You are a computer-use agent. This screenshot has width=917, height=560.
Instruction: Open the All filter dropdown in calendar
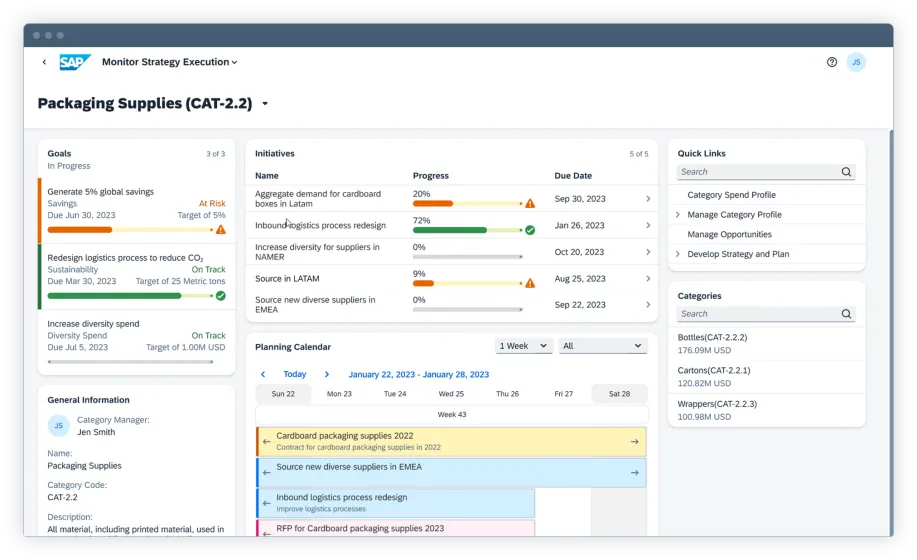point(603,346)
